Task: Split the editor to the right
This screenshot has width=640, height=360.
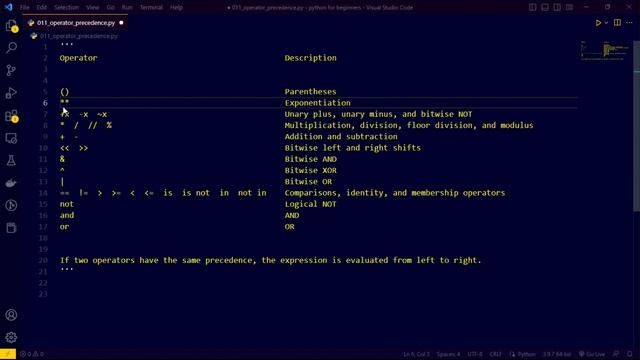Action: click(617, 23)
